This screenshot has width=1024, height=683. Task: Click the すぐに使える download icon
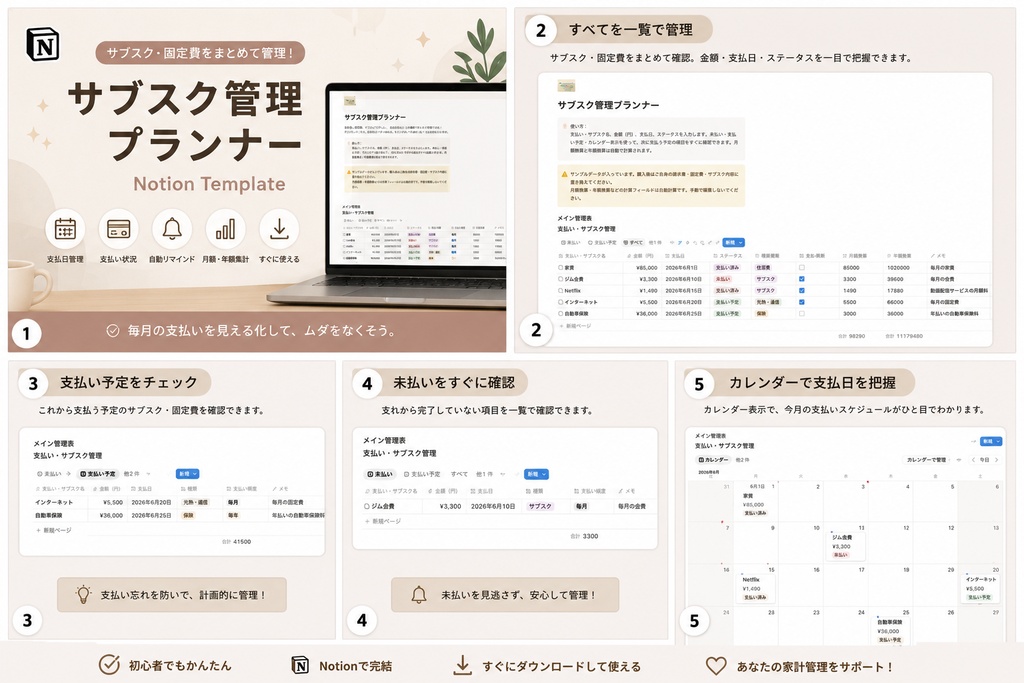(279, 229)
